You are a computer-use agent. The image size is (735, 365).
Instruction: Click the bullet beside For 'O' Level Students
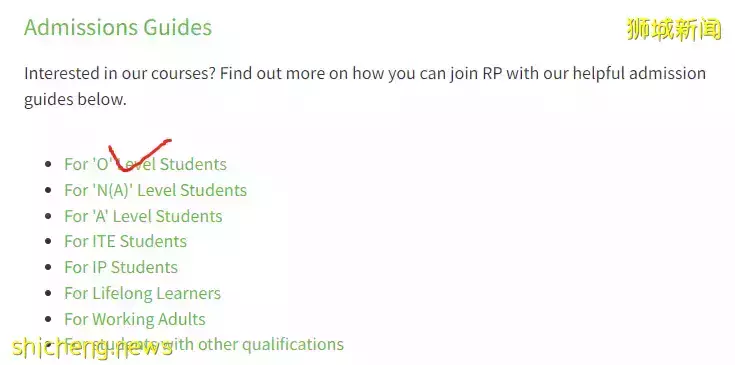click(48, 165)
